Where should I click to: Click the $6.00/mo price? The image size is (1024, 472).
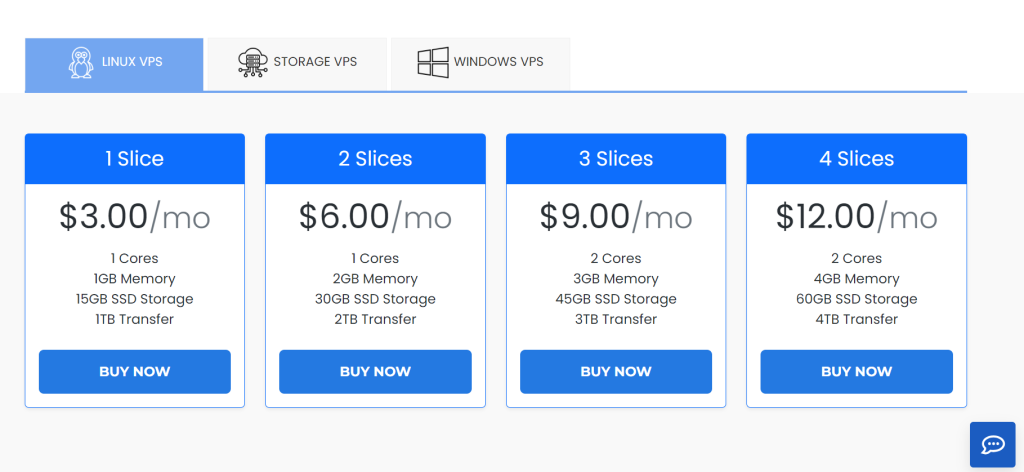(x=376, y=217)
